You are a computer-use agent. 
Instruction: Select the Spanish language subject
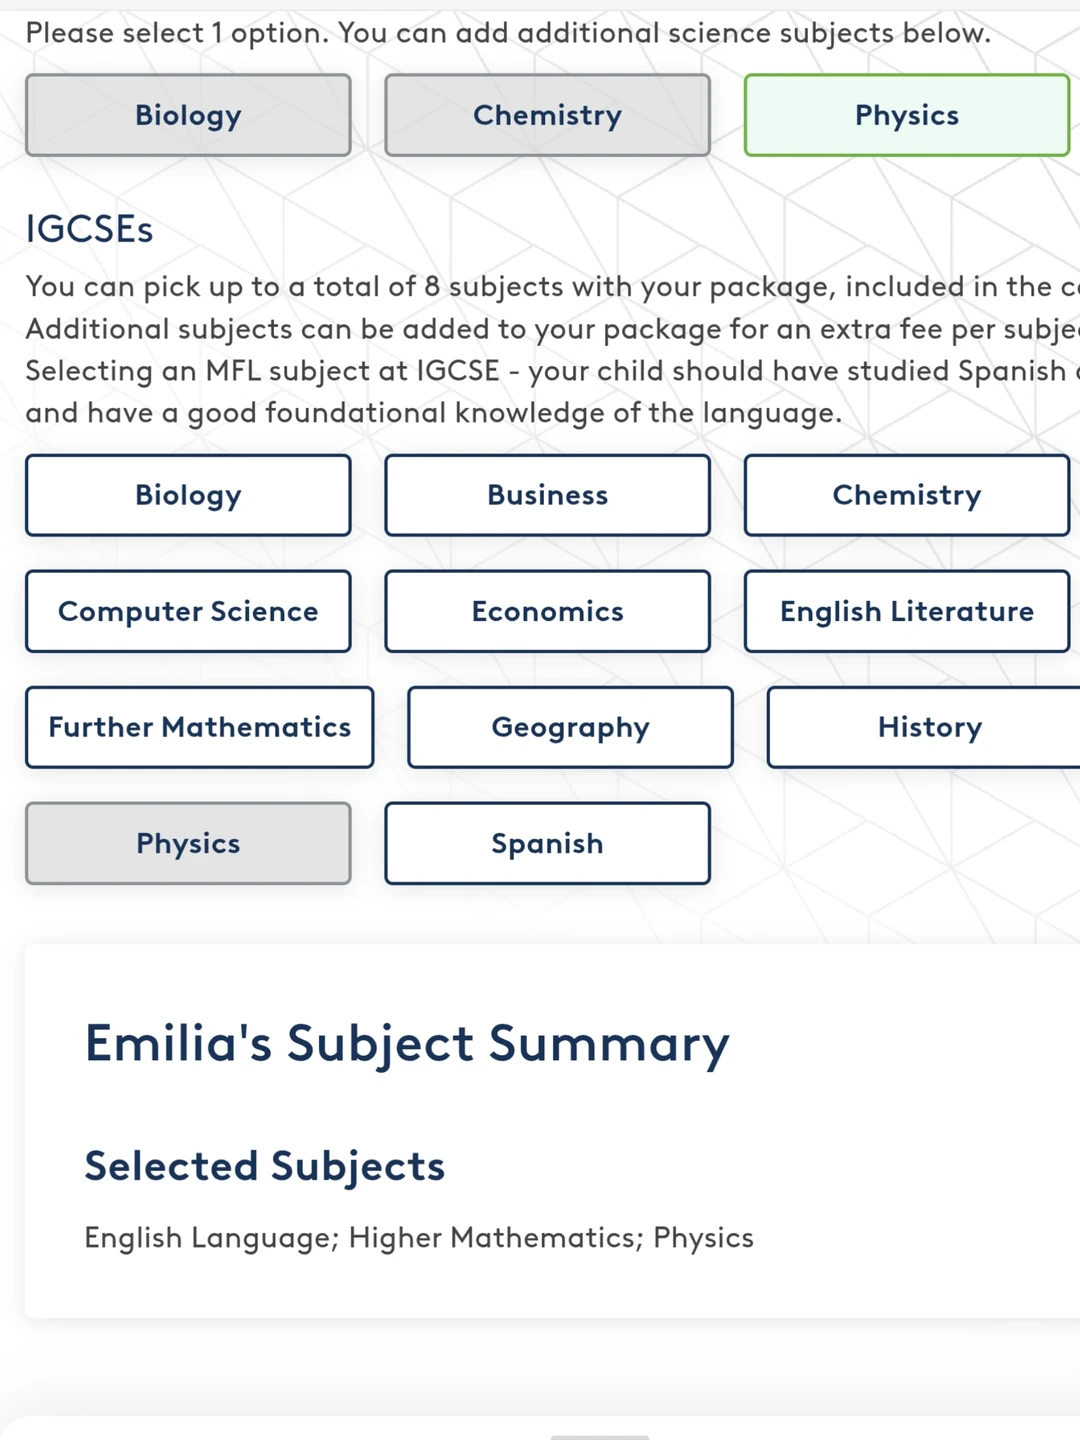pyautogui.click(x=547, y=843)
